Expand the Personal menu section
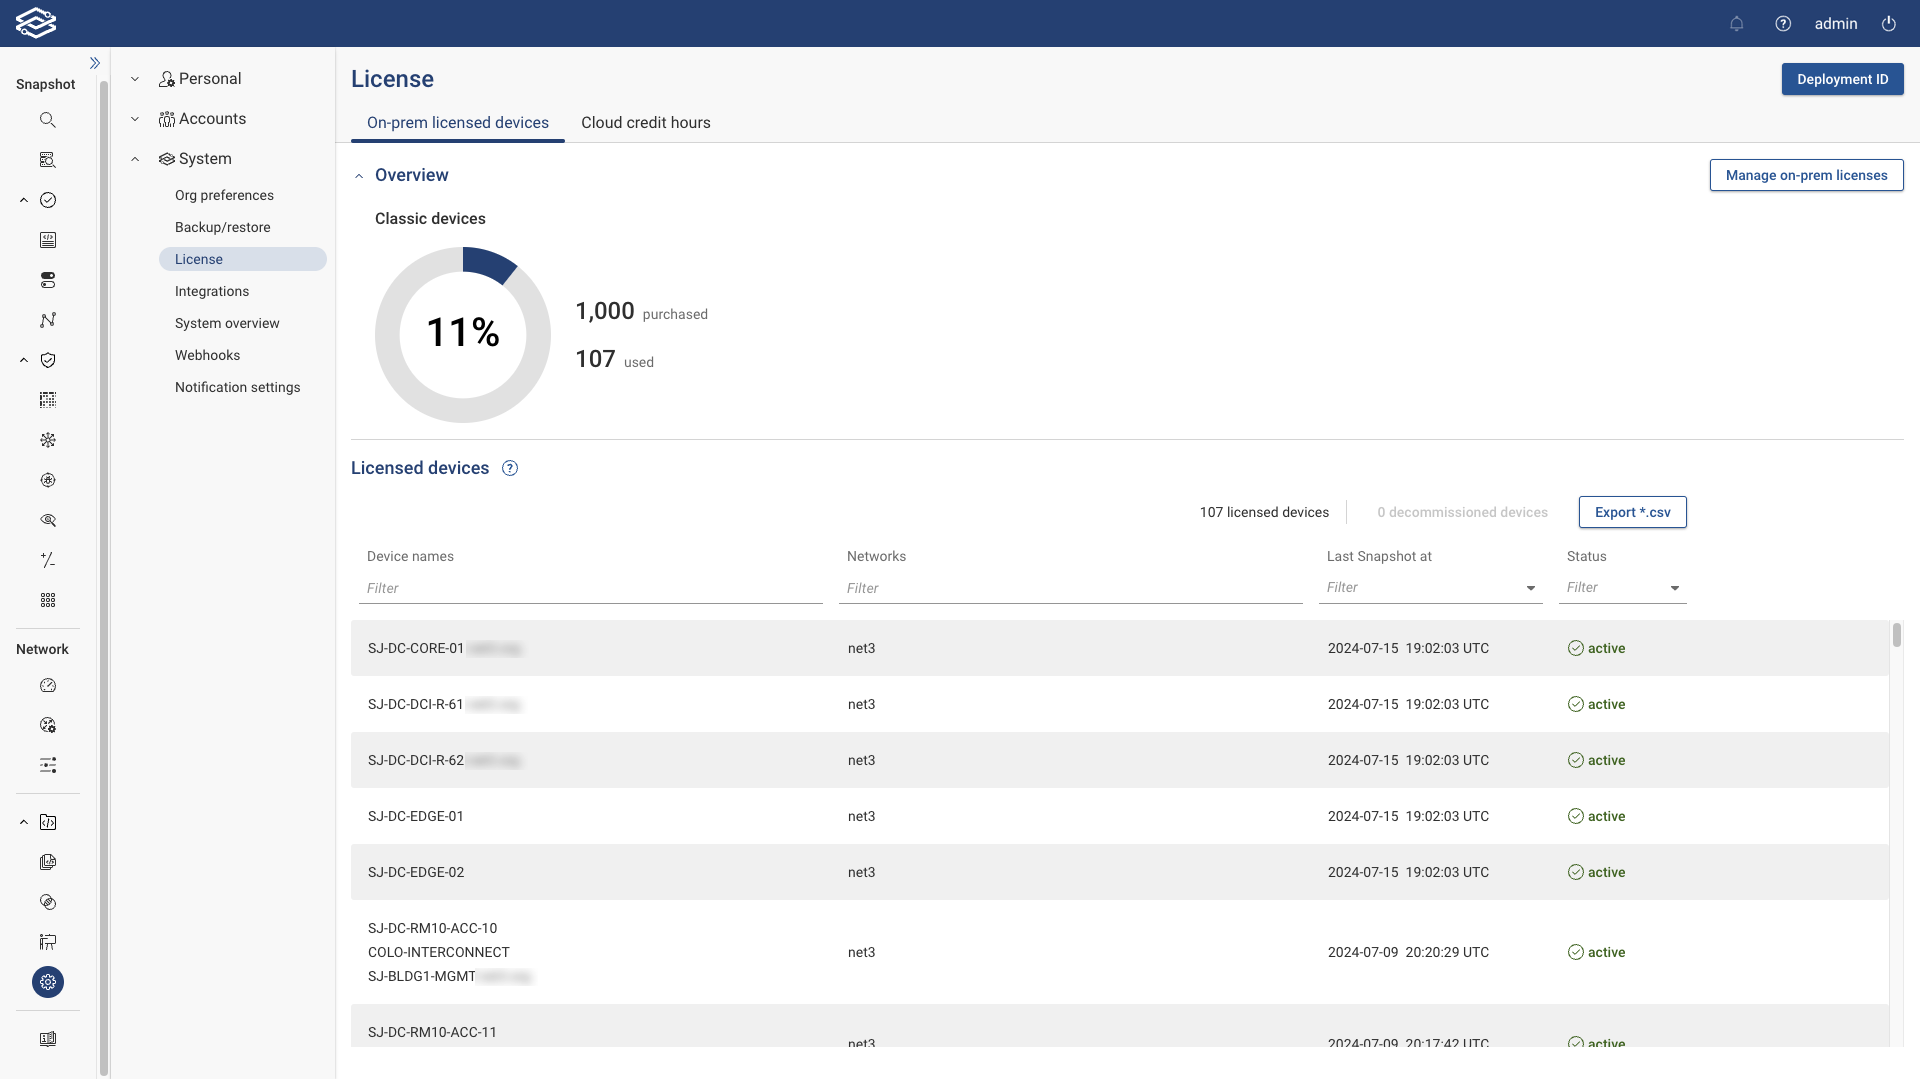1920x1079 pixels. (135, 79)
